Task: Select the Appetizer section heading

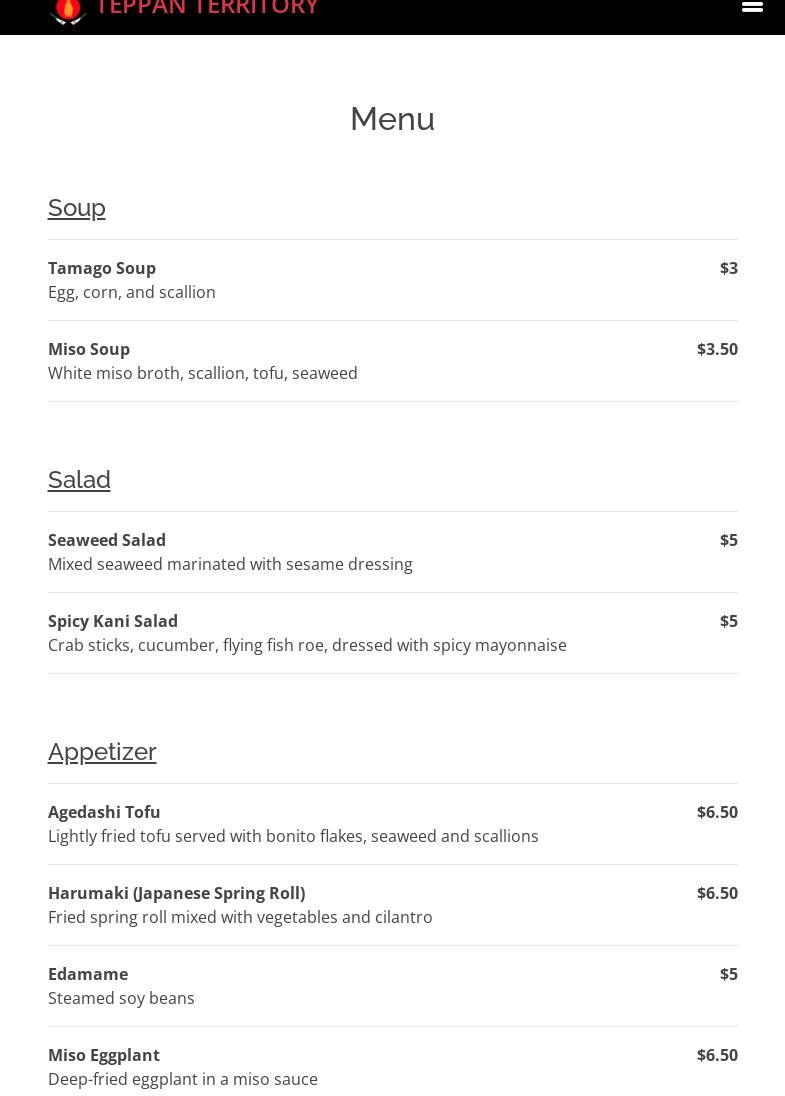Action: tap(102, 752)
